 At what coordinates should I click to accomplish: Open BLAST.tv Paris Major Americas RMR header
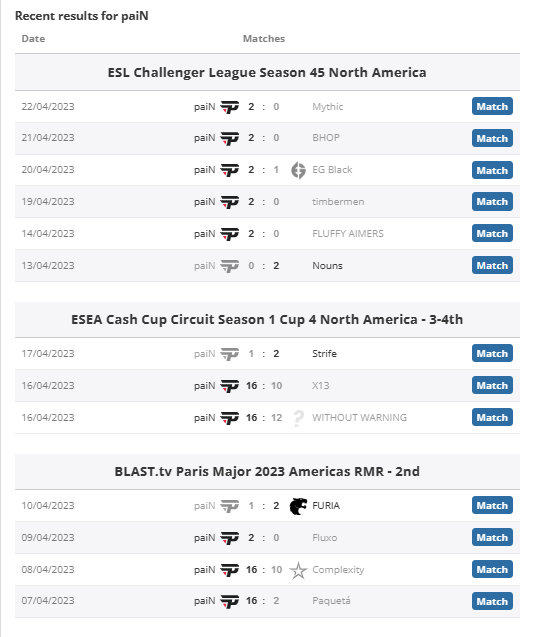point(267,471)
